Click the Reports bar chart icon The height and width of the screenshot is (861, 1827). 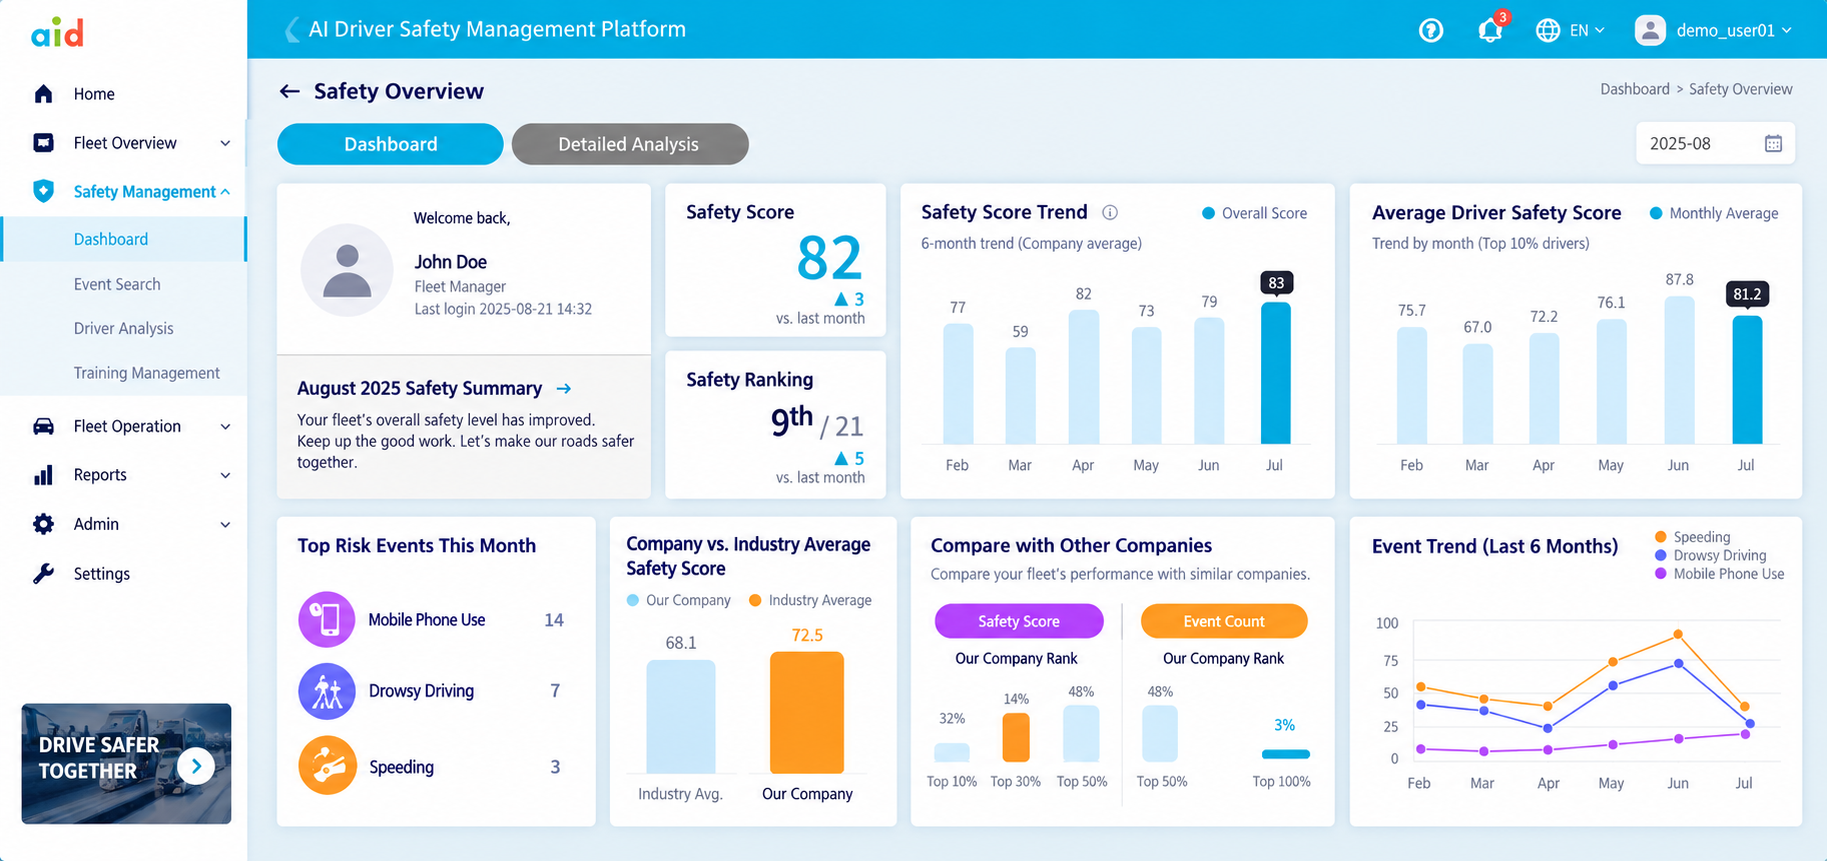coord(43,475)
